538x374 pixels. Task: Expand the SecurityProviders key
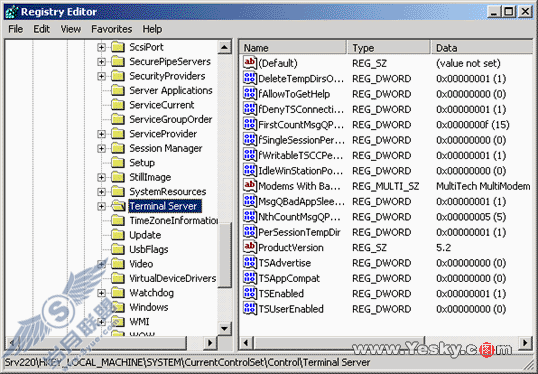(x=101, y=76)
